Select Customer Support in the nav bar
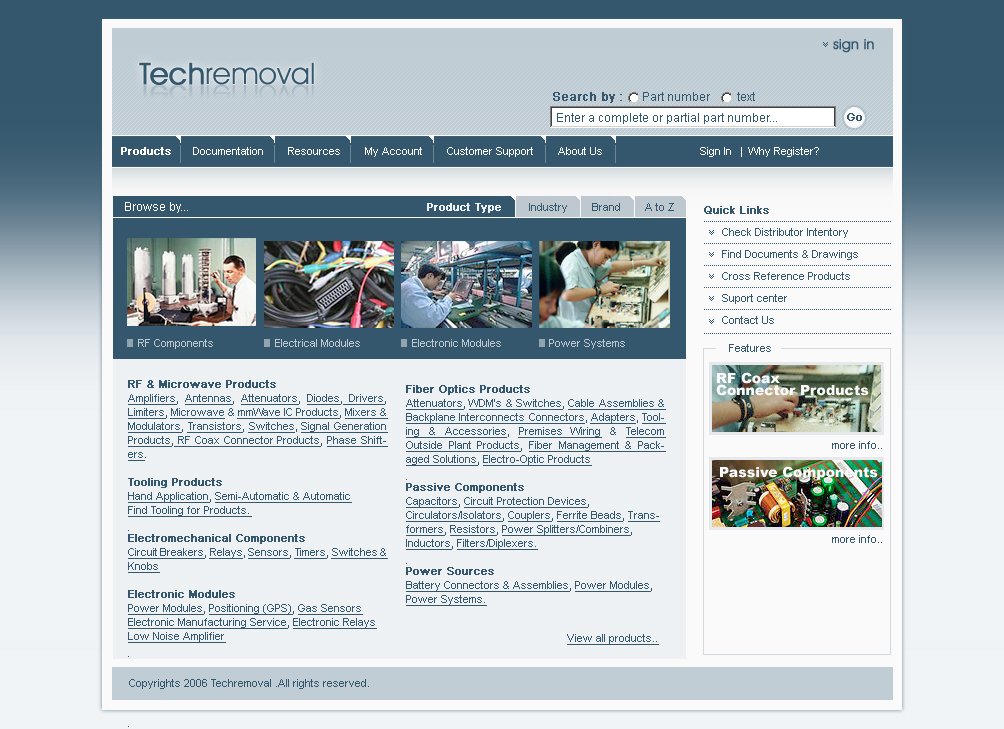Image resolution: width=1004 pixels, height=729 pixels. [489, 151]
